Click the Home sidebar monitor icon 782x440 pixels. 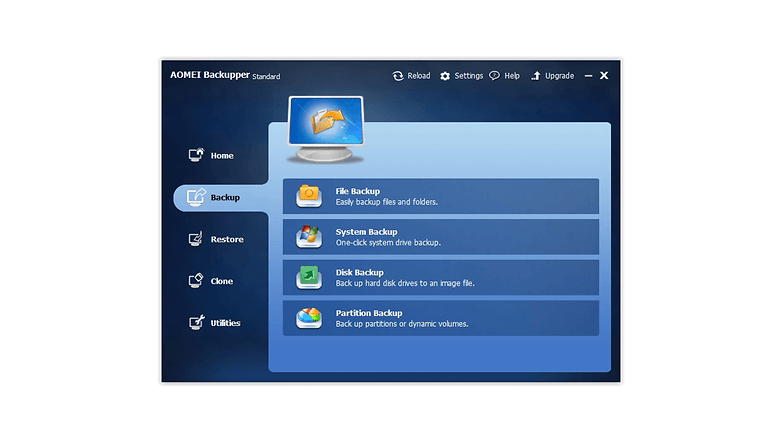point(196,155)
